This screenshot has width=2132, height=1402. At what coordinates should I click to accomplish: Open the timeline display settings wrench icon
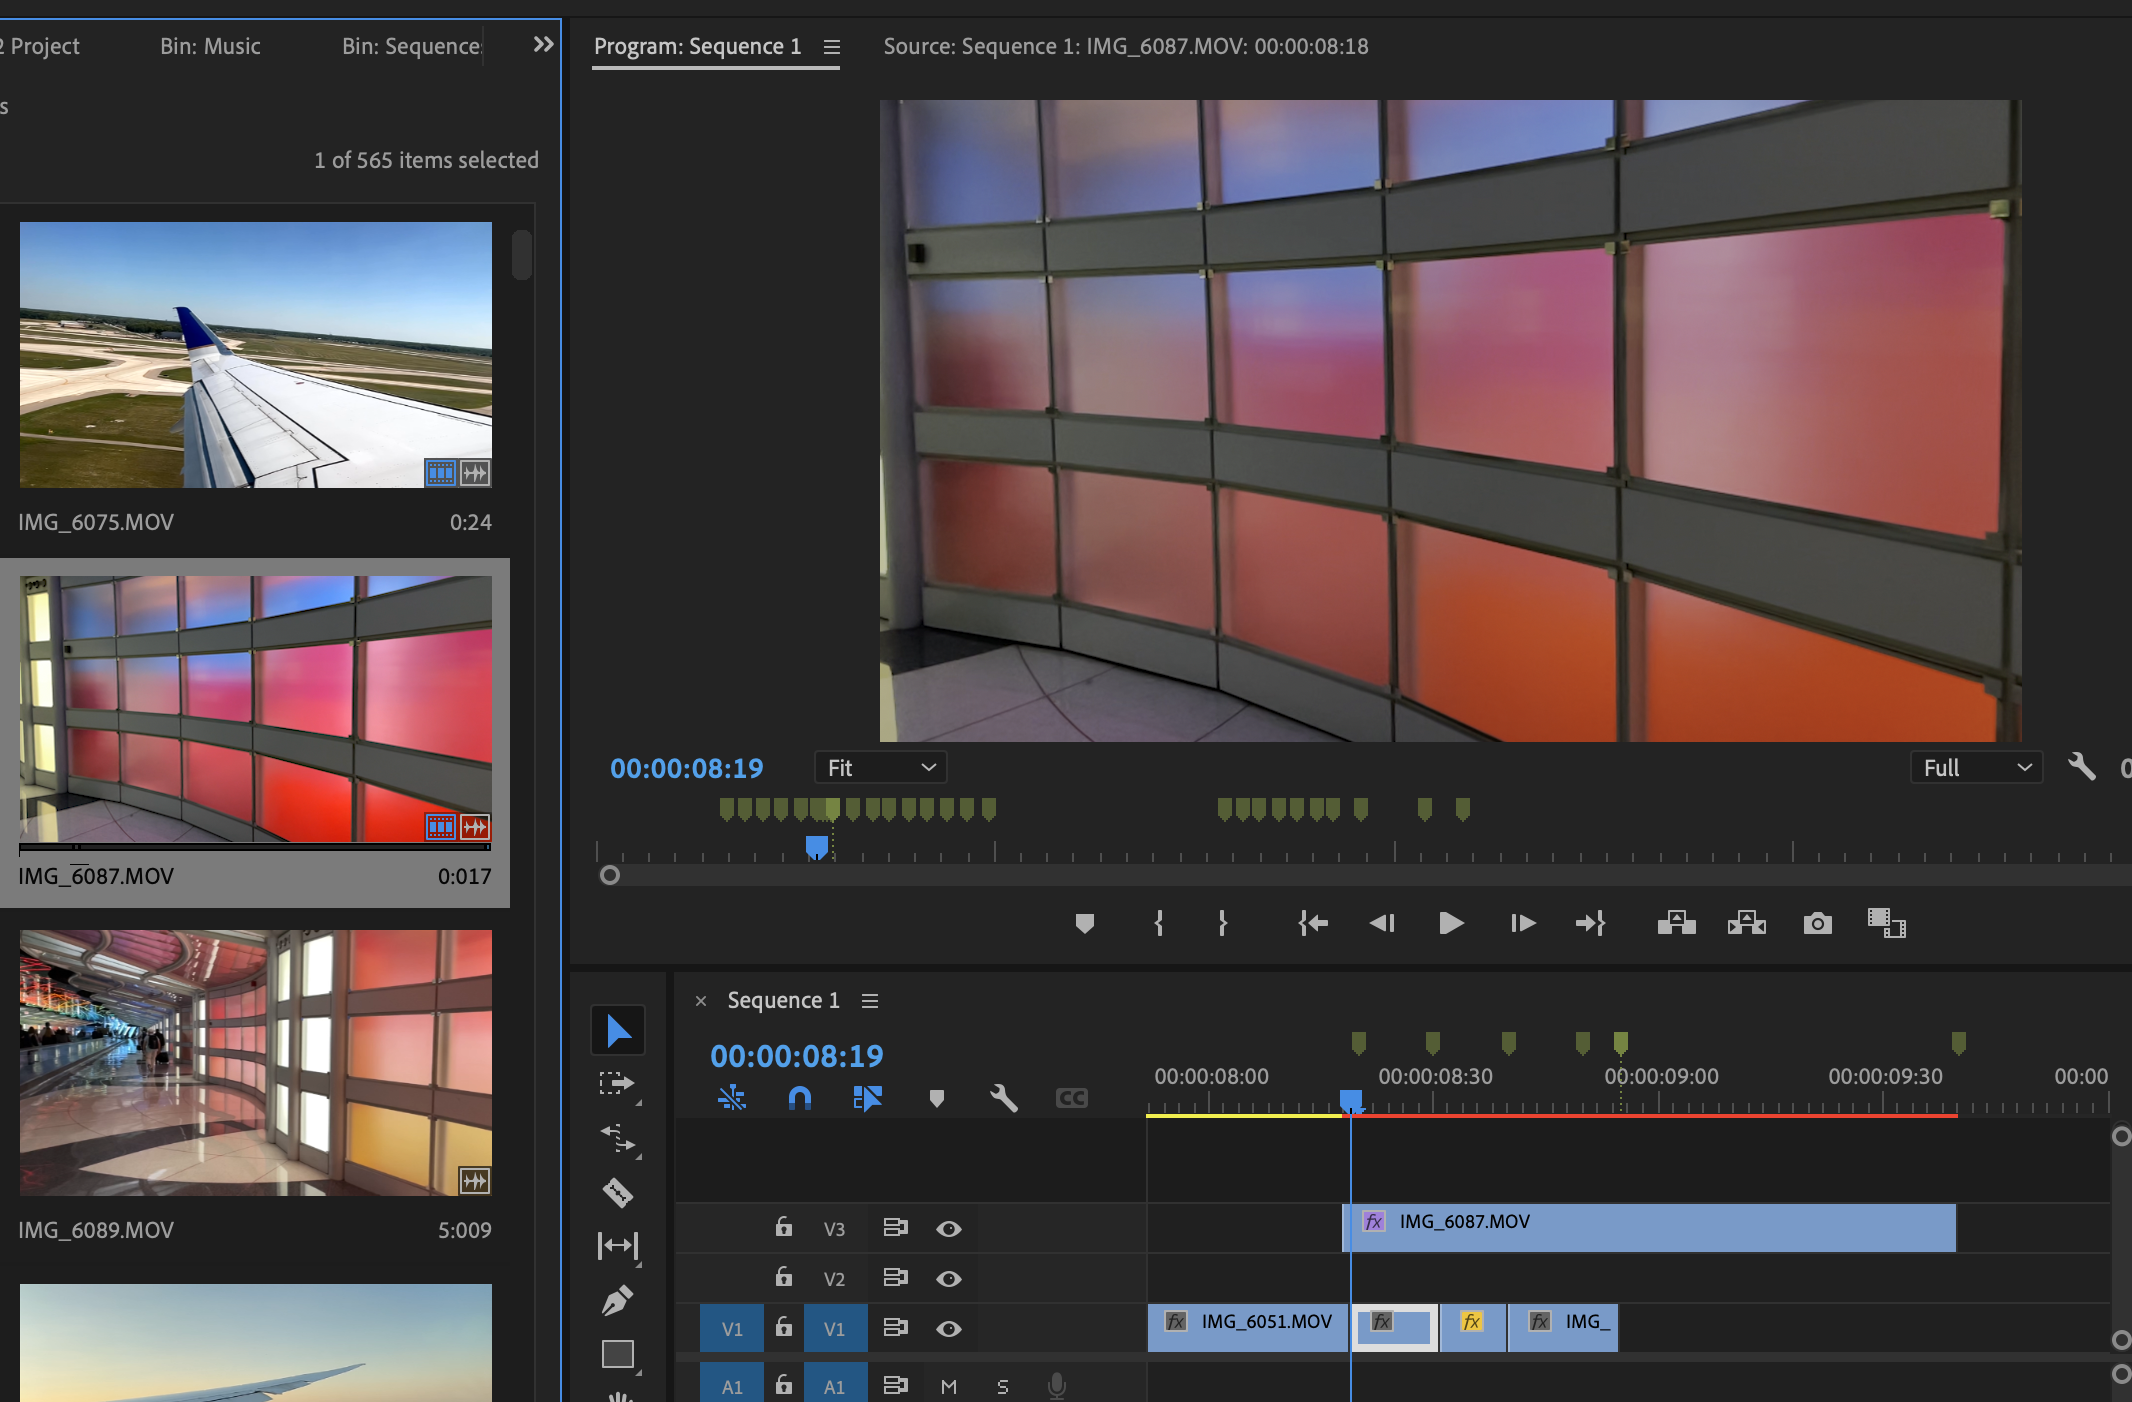pos(1004,1097)
